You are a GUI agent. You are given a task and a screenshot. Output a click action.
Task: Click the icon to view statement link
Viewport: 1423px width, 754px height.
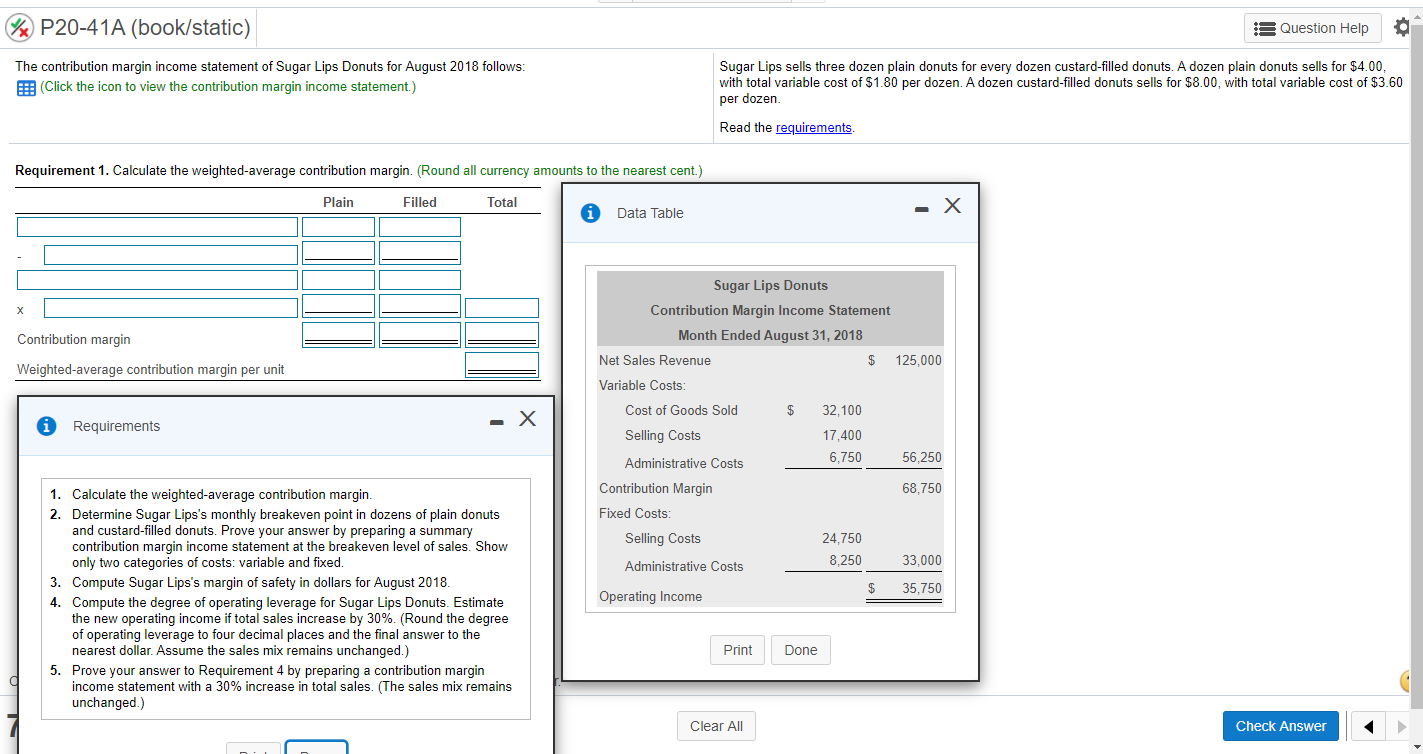(228, 87)
